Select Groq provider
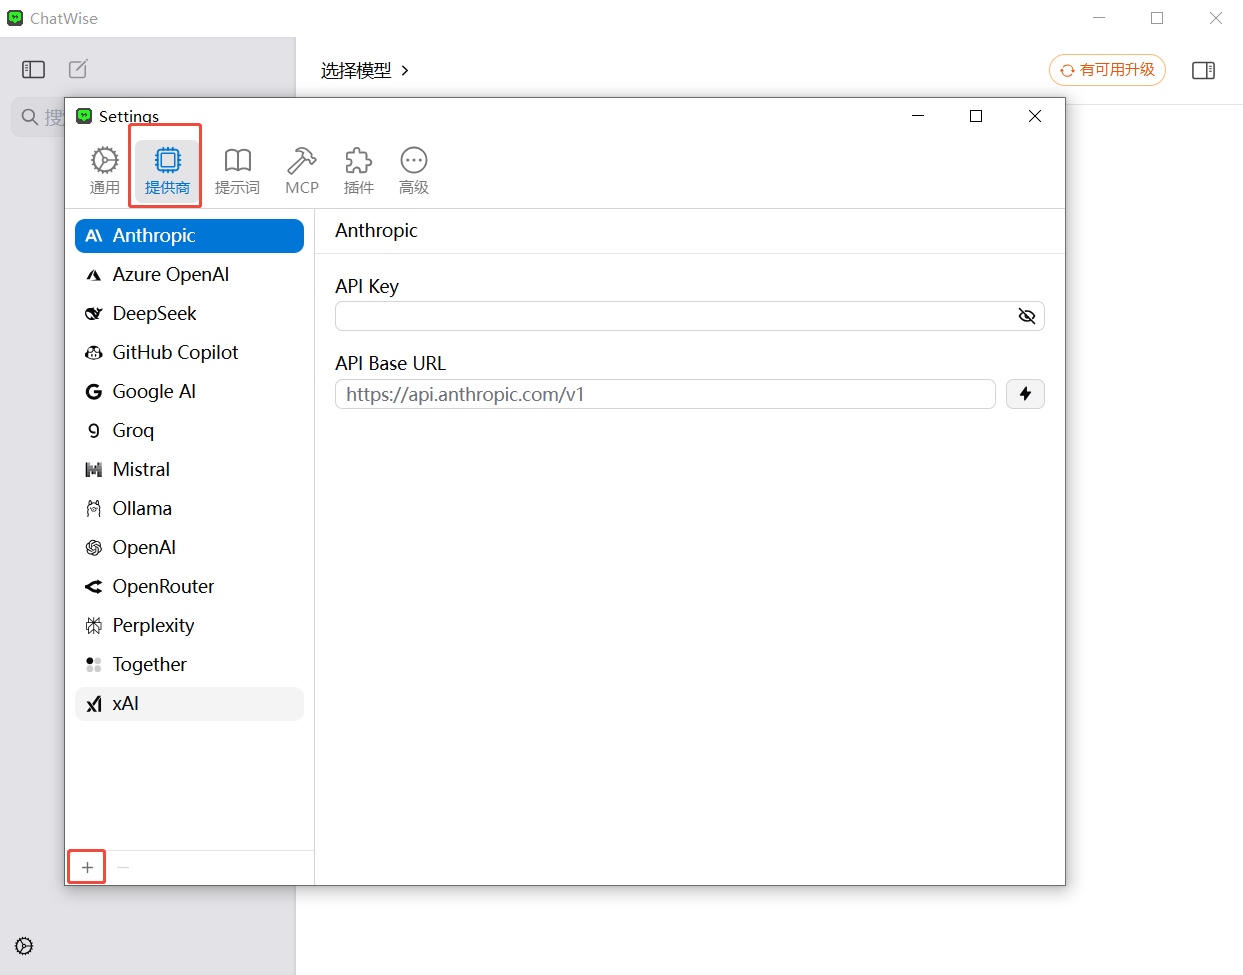Image resolution: width=1243 pixels, height=975 pixels. click(189, 431)
